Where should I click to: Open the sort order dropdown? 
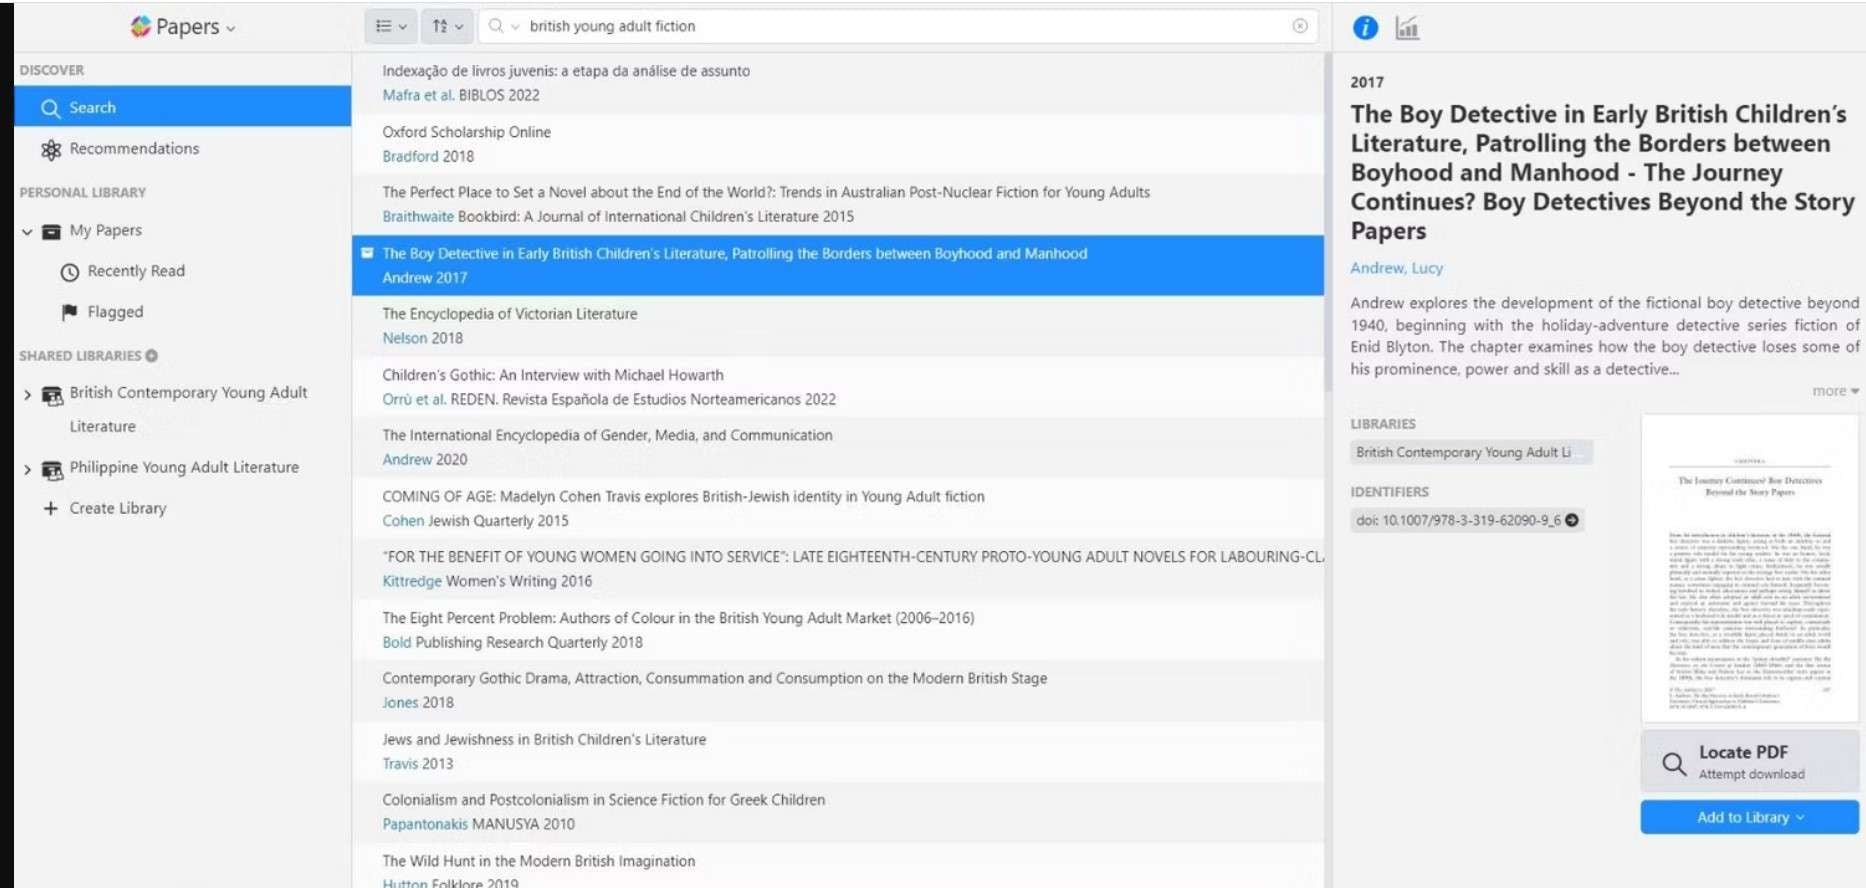coord(447,27)
